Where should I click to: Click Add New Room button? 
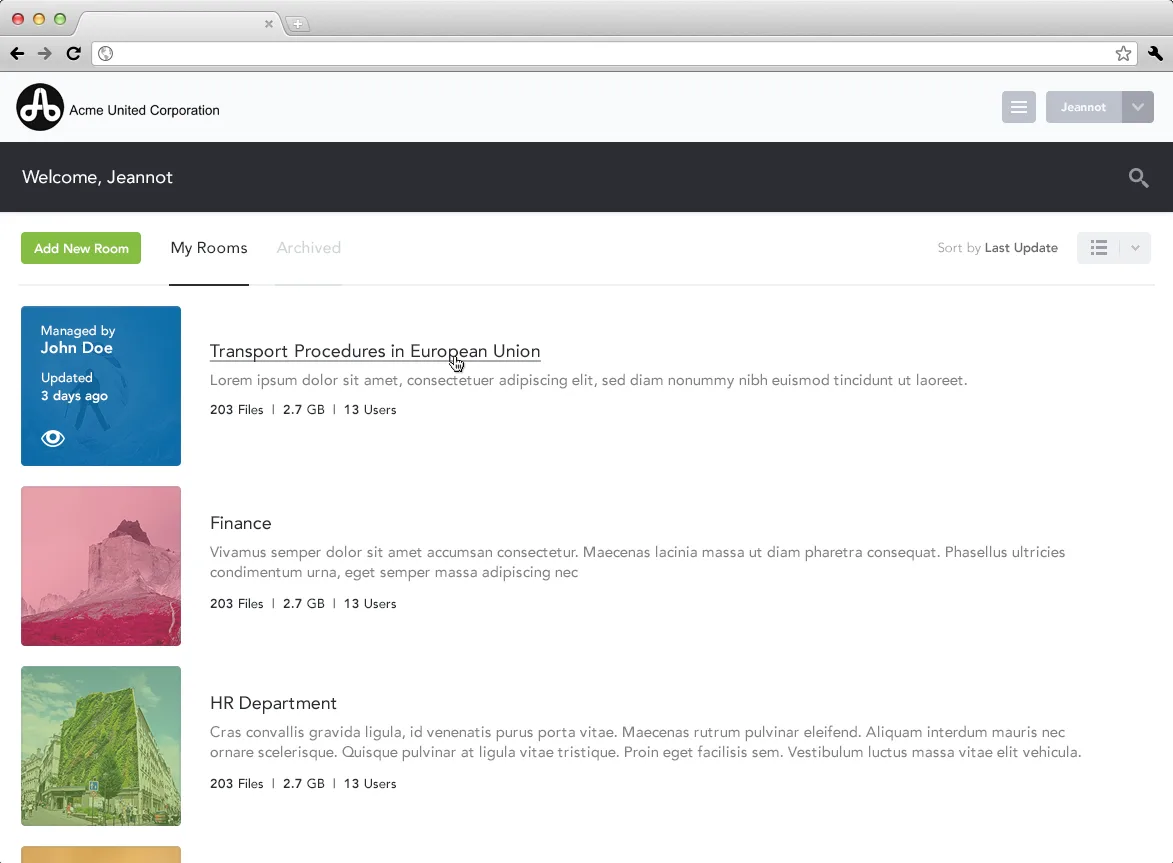81,248
